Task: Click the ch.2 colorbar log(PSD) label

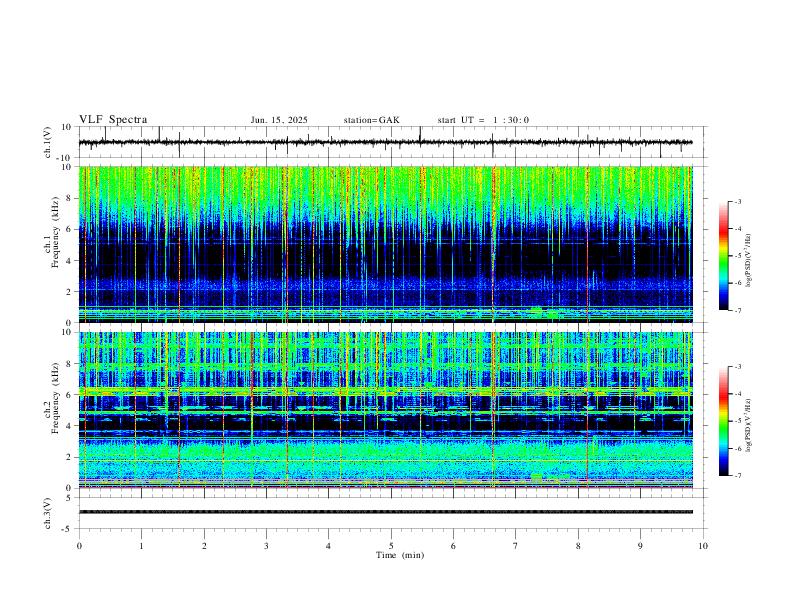Action: (748, 426)
